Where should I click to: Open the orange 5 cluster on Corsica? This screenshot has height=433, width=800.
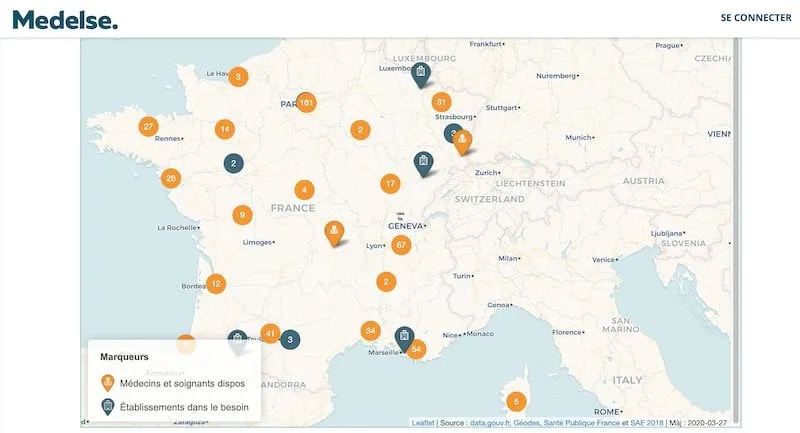[516, 402]
